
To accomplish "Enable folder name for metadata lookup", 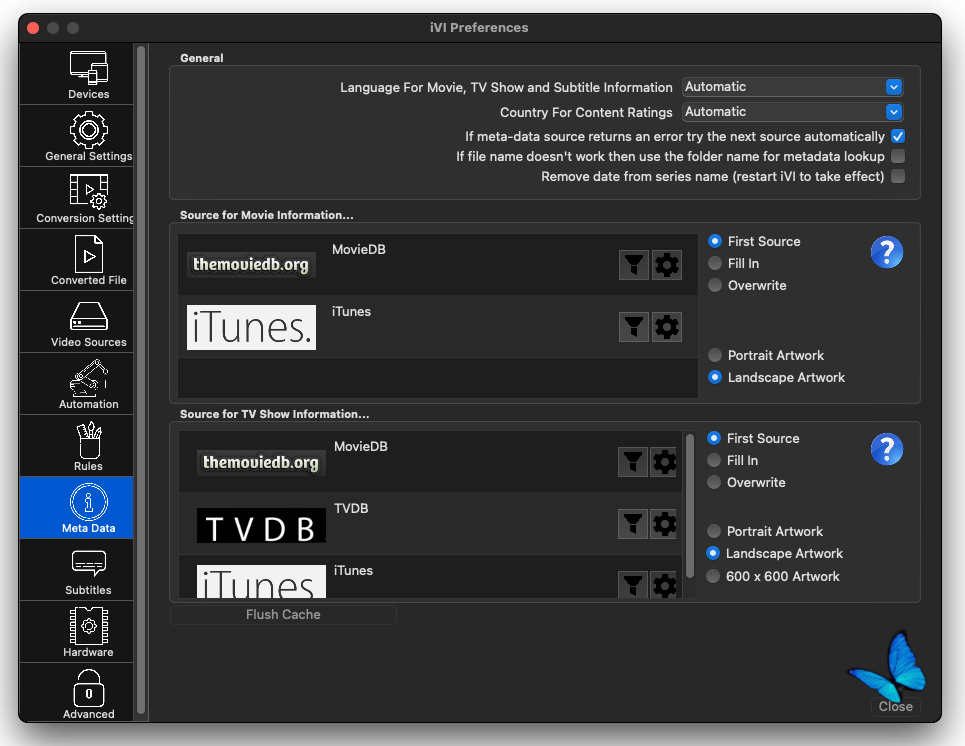I will 898,157.
